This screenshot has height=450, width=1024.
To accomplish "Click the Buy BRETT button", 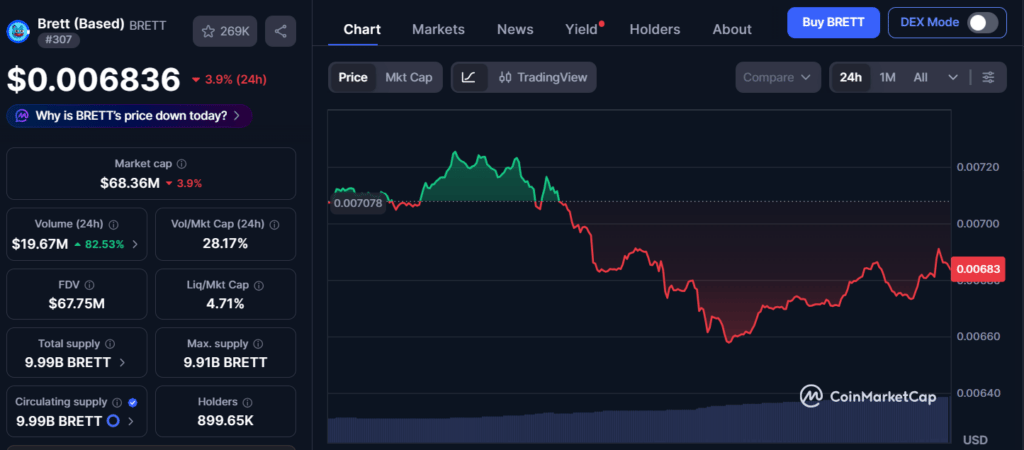I will coord(833,22).
